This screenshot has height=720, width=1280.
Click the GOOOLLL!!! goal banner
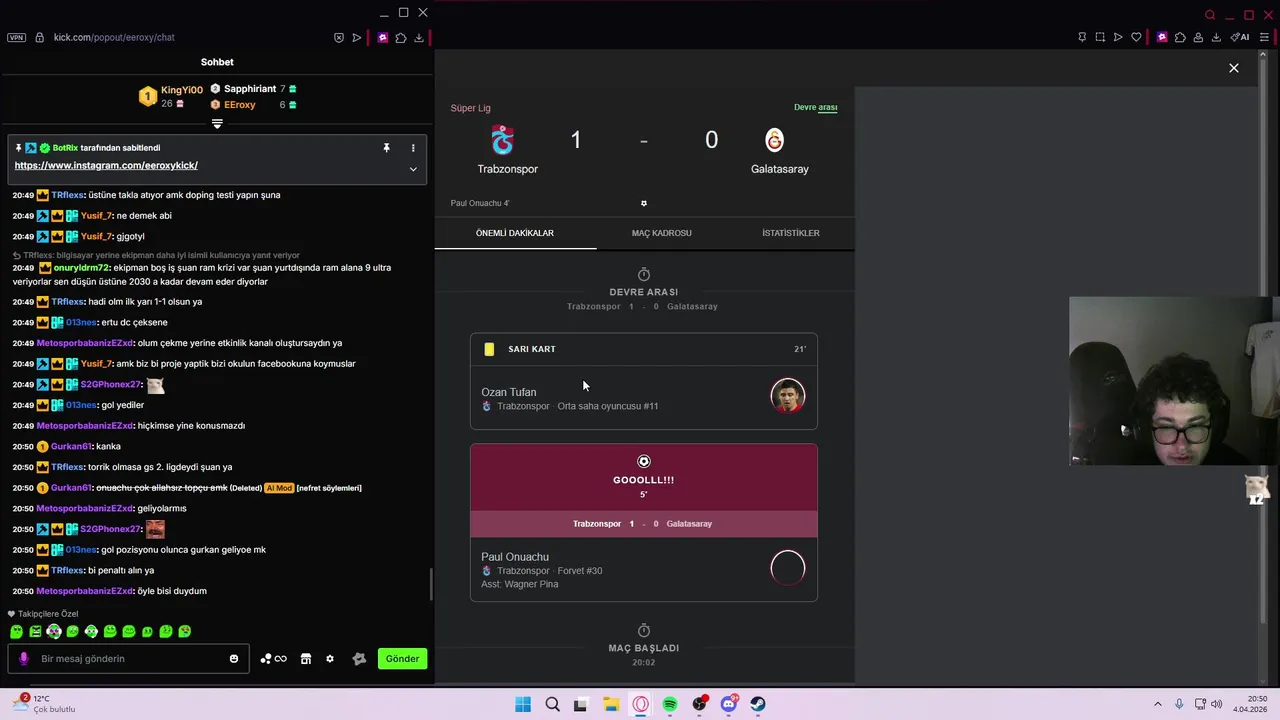644,478
